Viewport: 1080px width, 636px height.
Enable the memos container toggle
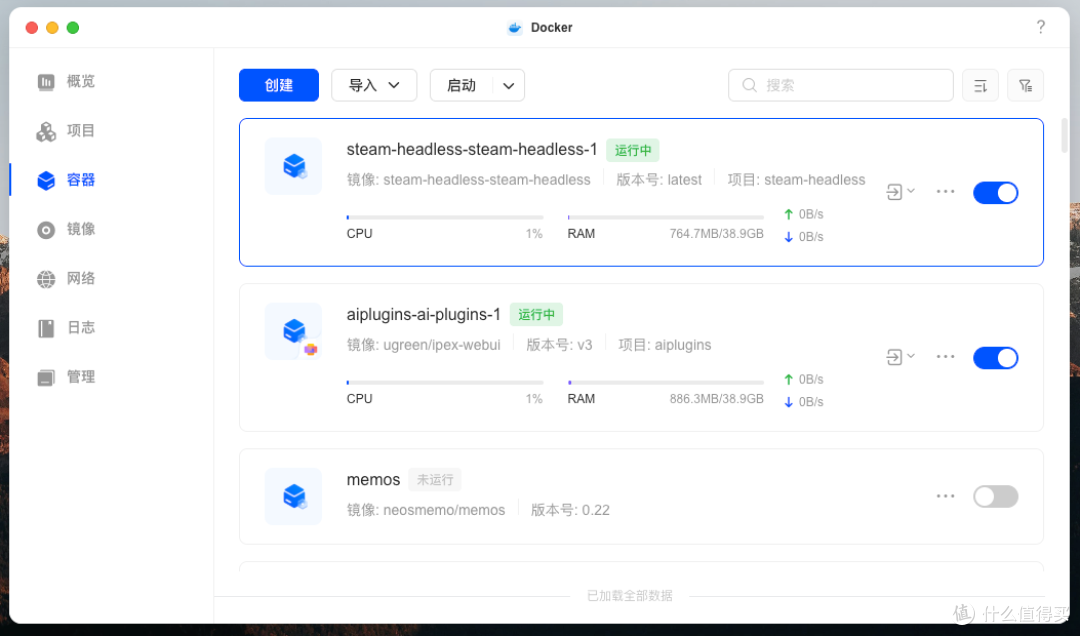[996, 496]
